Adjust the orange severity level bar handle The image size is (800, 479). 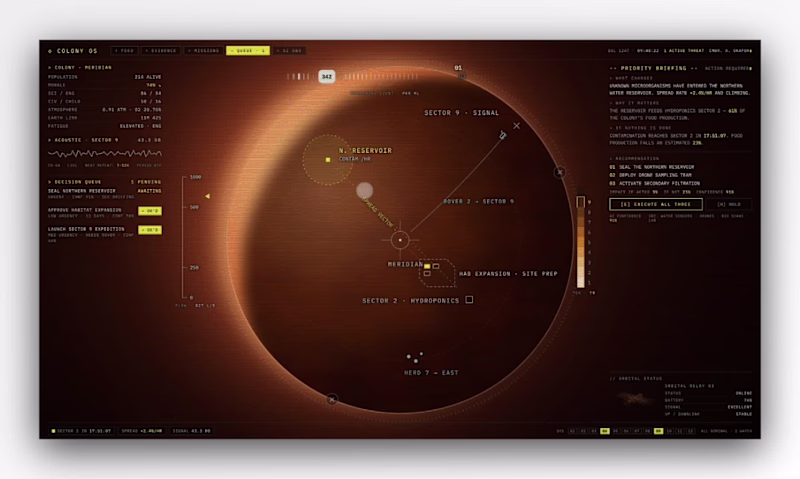click(x=581, y=202)
